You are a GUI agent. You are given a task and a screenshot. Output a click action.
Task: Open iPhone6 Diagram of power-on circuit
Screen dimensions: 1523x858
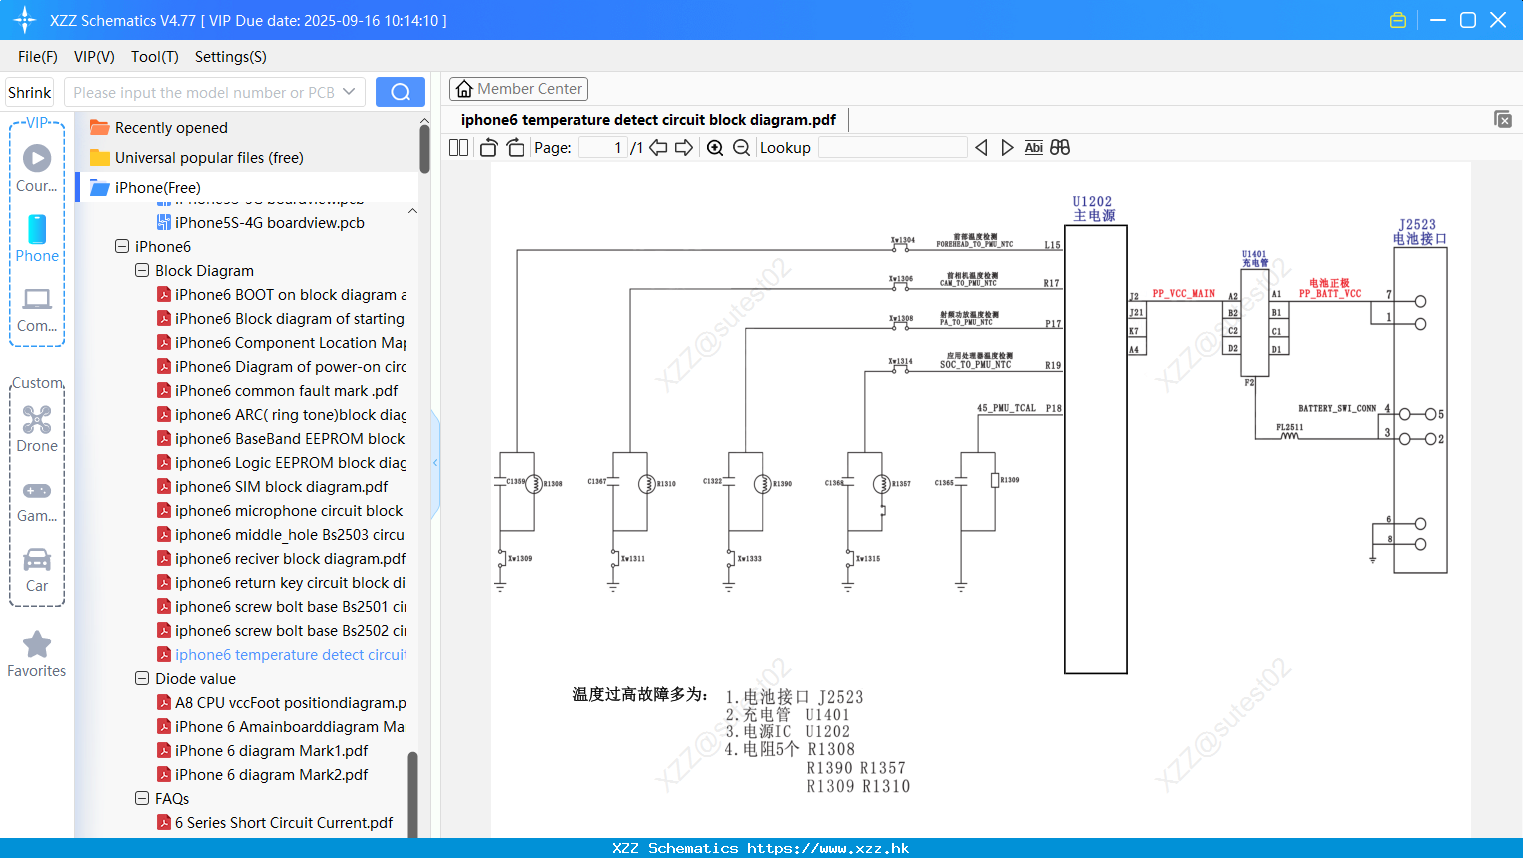[x=282, y=366]
